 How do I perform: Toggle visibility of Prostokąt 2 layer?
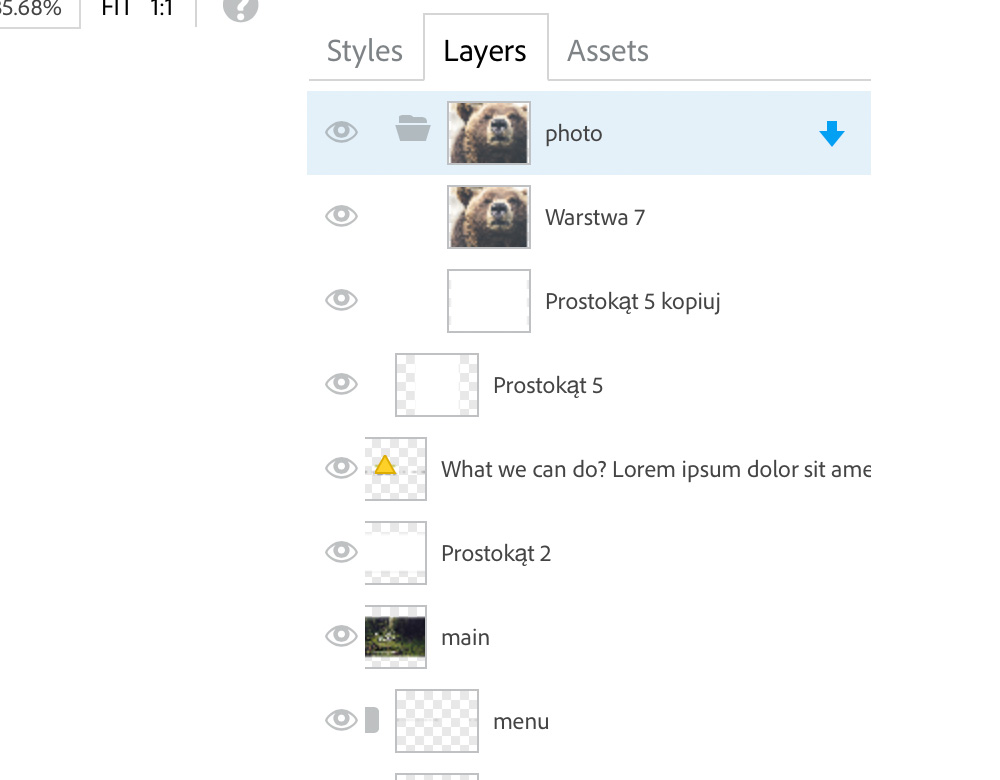coord(341,552)
